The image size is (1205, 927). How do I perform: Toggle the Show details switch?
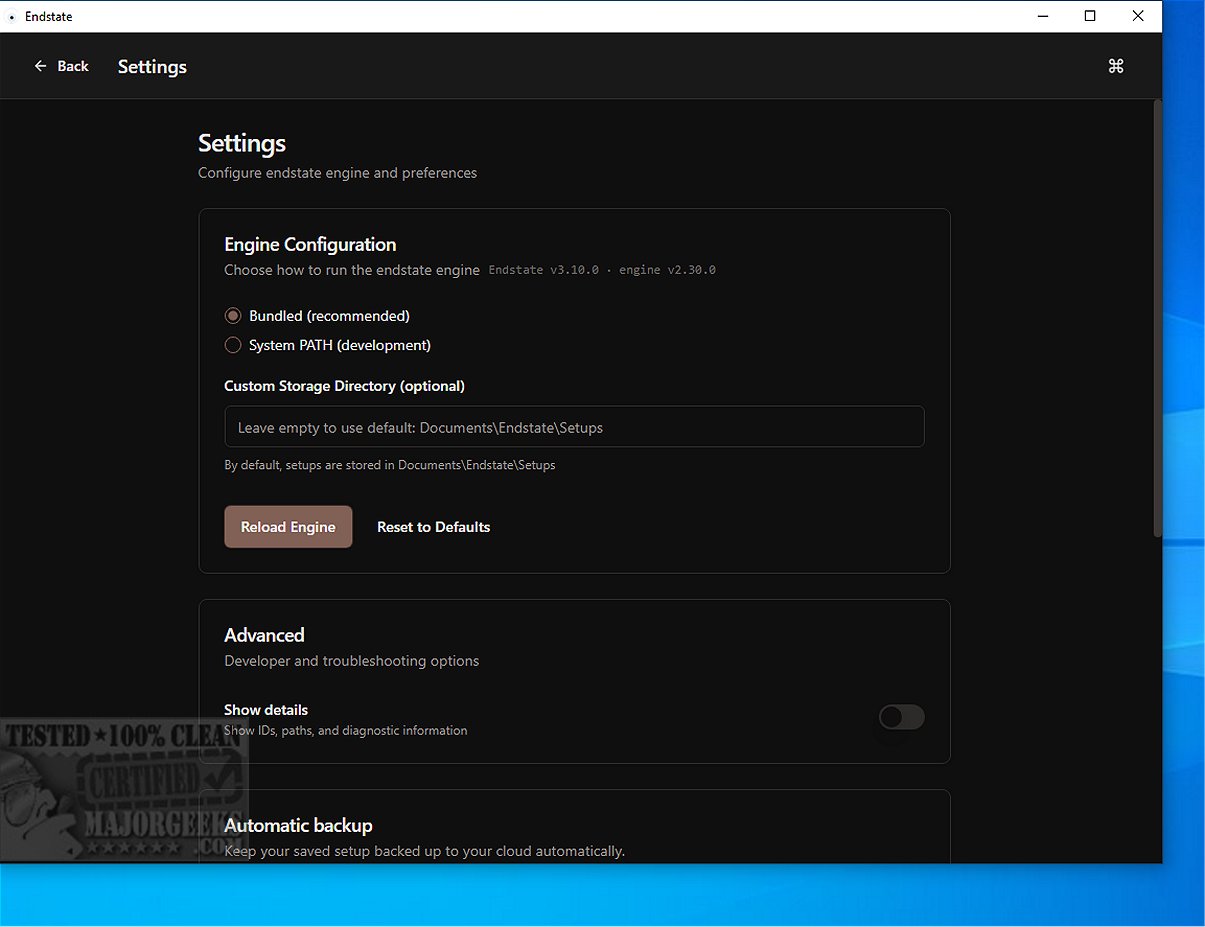coord(901,717)
